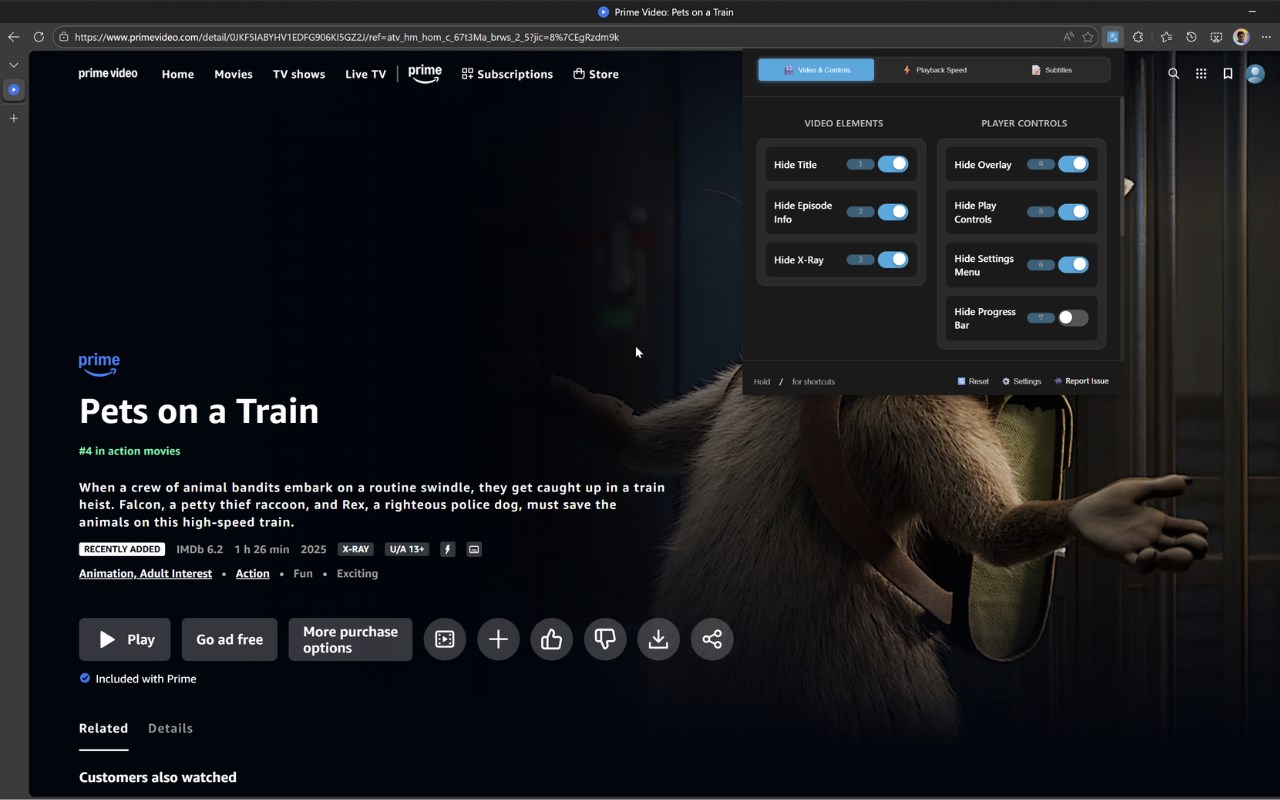
Task: Reload the page with refresh icon
Action: tap(38, 37)
